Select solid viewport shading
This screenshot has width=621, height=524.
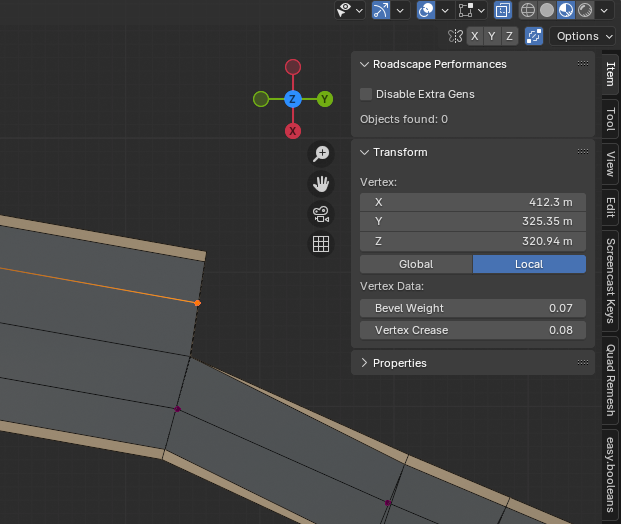(547, 10)
